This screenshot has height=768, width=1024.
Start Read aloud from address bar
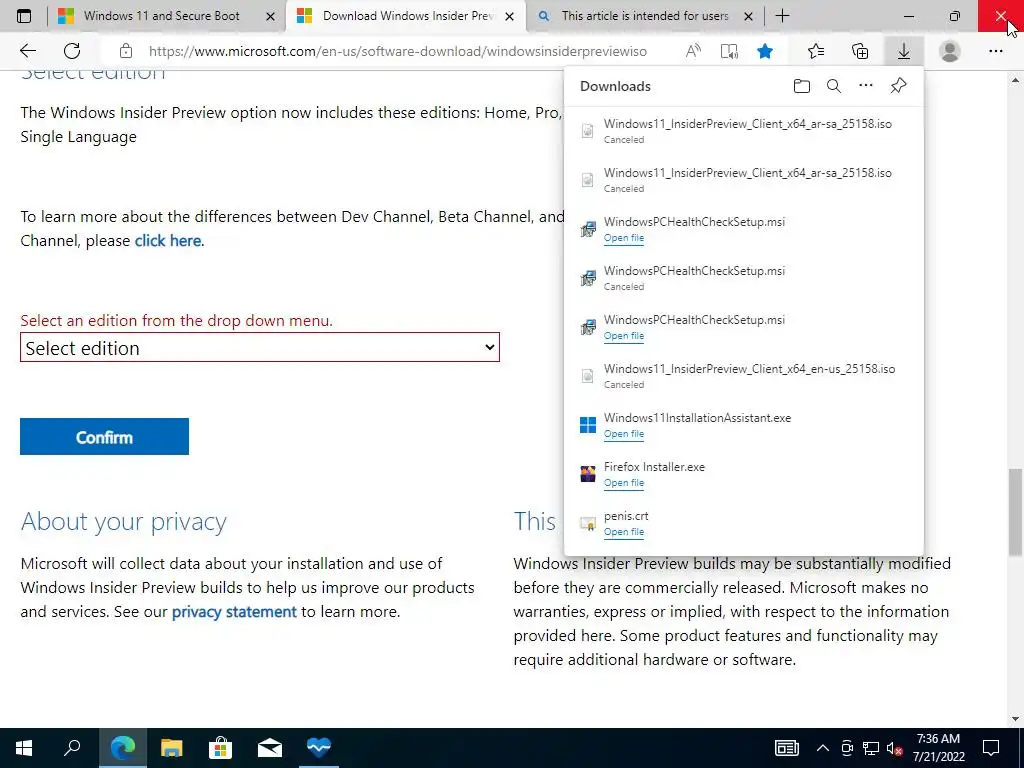click(x=693, y=51)
